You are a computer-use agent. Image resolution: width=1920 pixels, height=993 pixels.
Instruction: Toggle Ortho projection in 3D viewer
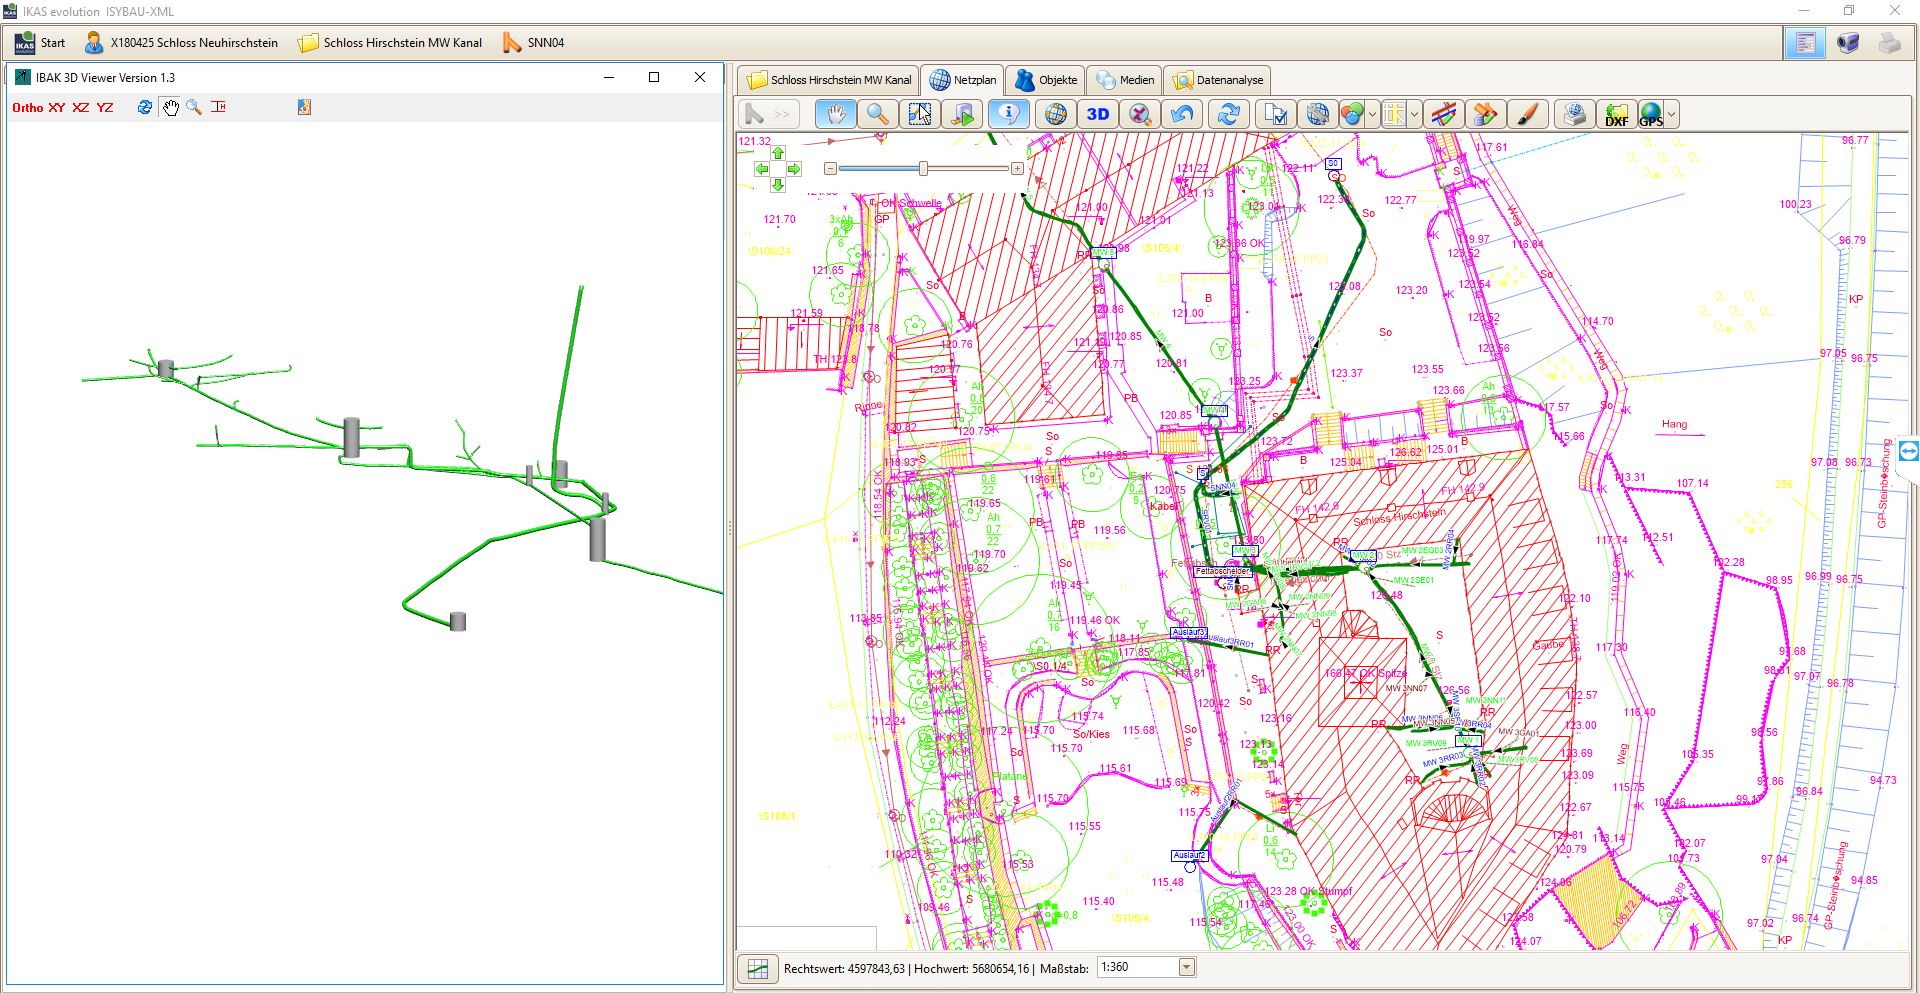(27, 107)
